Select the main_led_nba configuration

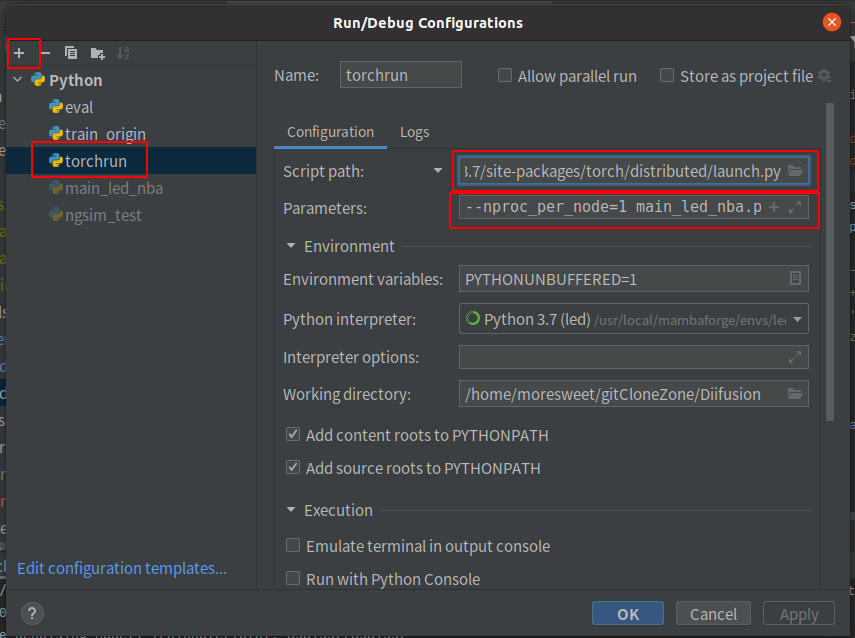point(131,188)
